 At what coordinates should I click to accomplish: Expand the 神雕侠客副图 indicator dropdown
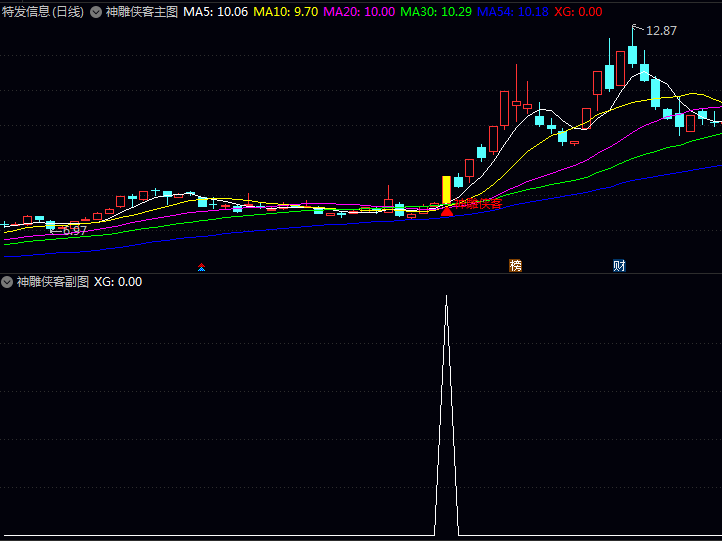[x=7, y=282]
